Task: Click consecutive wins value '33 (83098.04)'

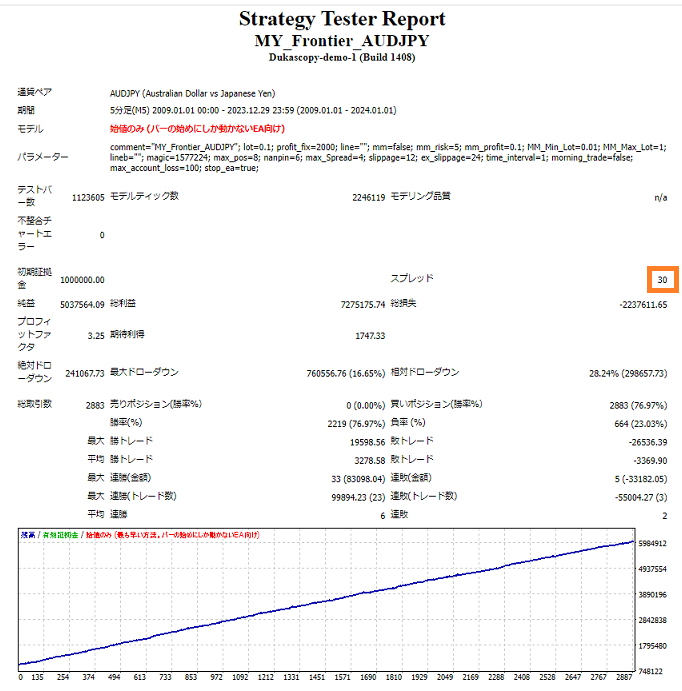Action: (x=358, y=479)
